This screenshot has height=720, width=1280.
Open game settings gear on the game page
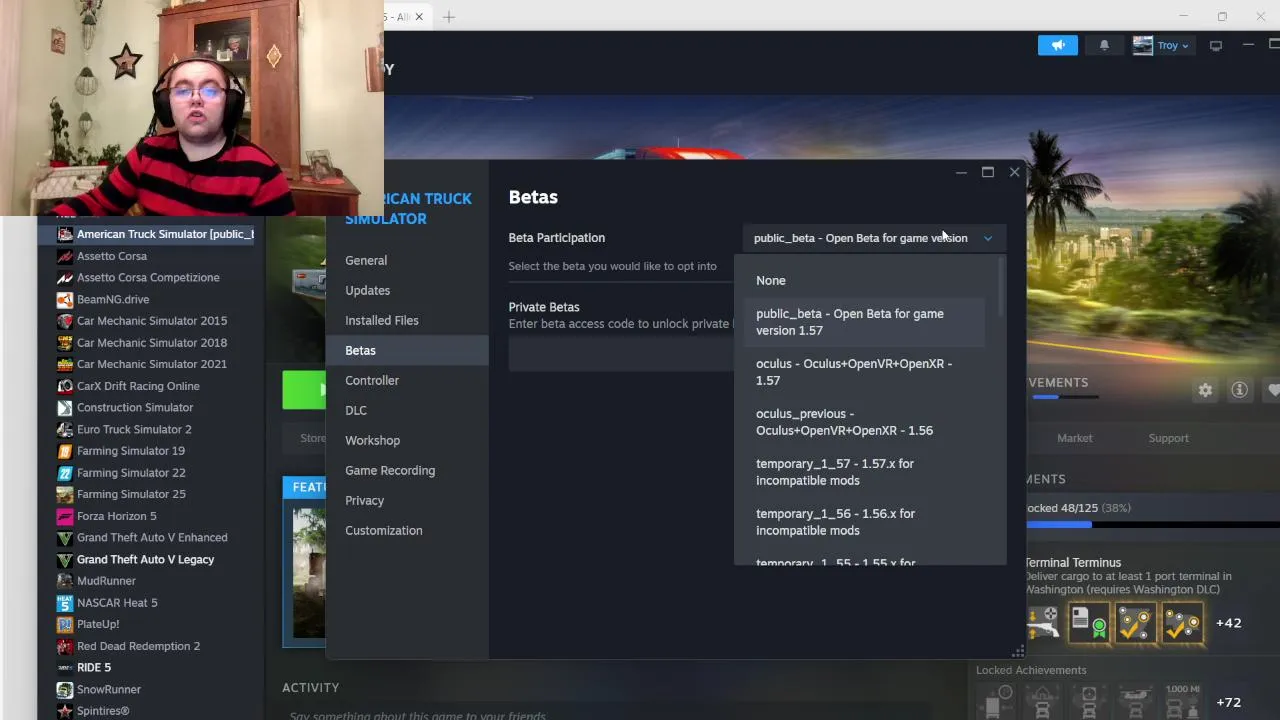[1205, 390]
